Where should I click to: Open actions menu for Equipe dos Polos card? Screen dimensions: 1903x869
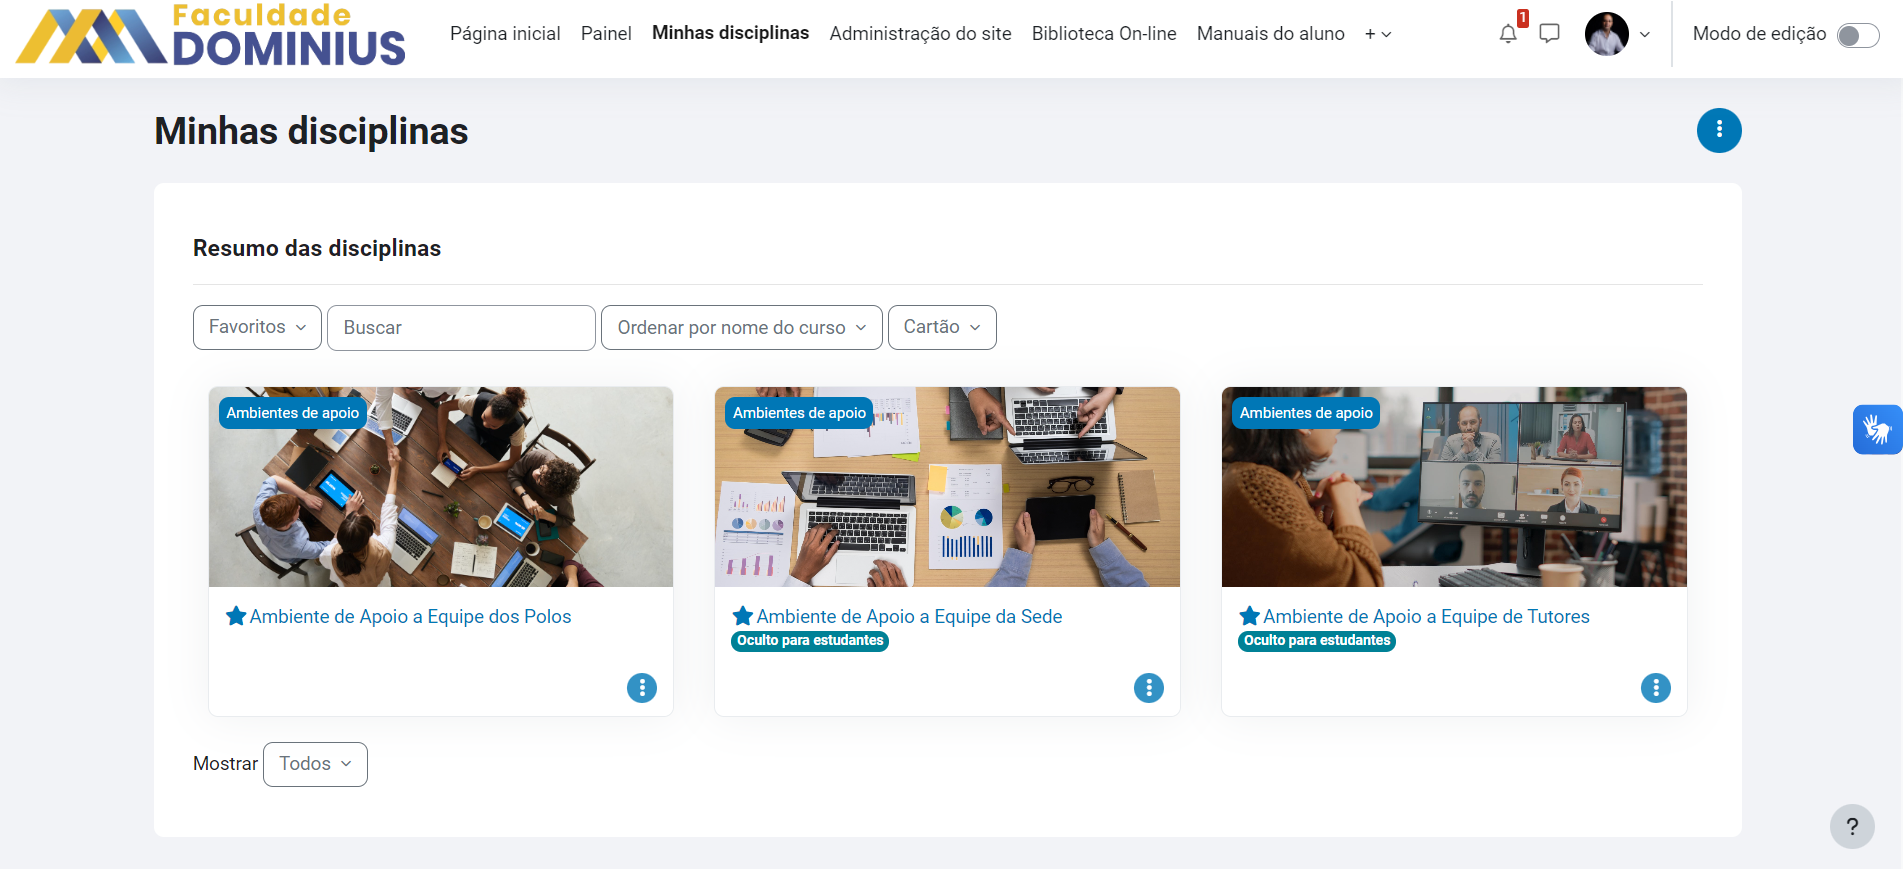pyautogui.click(x=642, y=688)
